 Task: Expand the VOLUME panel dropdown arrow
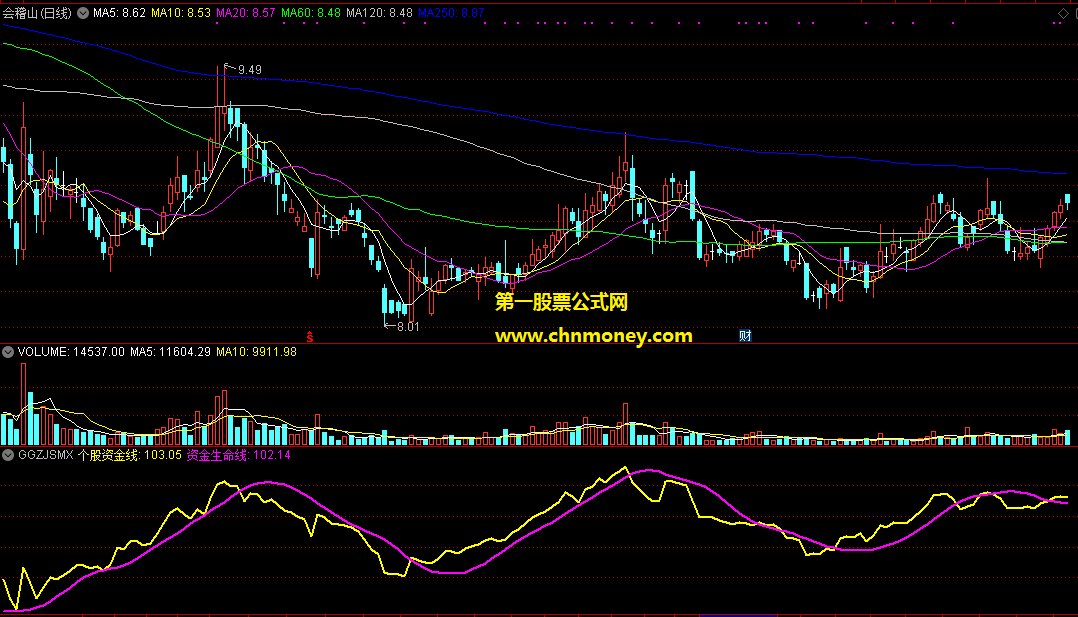click(x=8, y=352)
